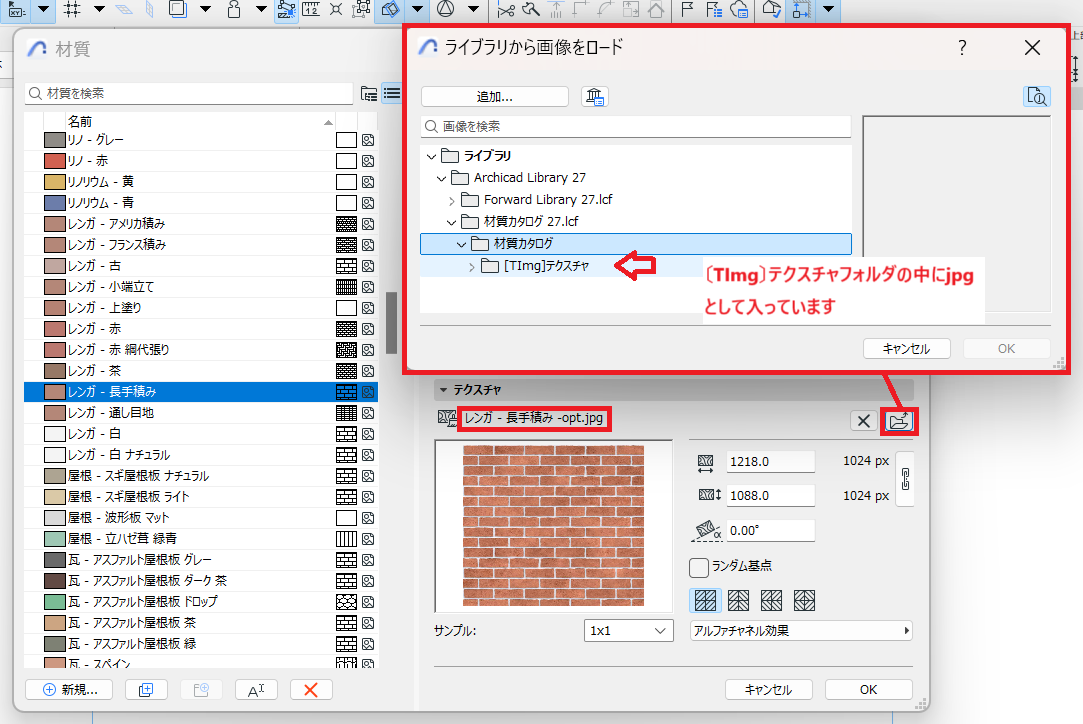The height and width of the screenshot is (724, 1083).
Task: Click the suspend groups icon in the top toolbar
Action: (x=361, y=10)
